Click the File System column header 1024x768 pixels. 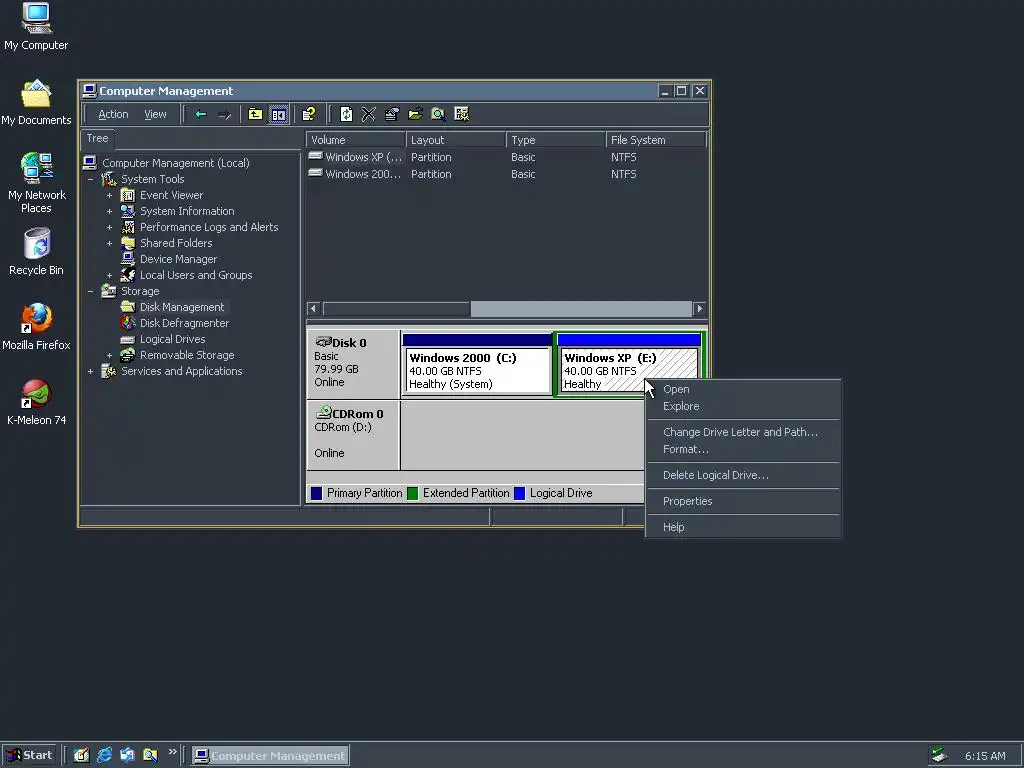click(x=656, y=140)
